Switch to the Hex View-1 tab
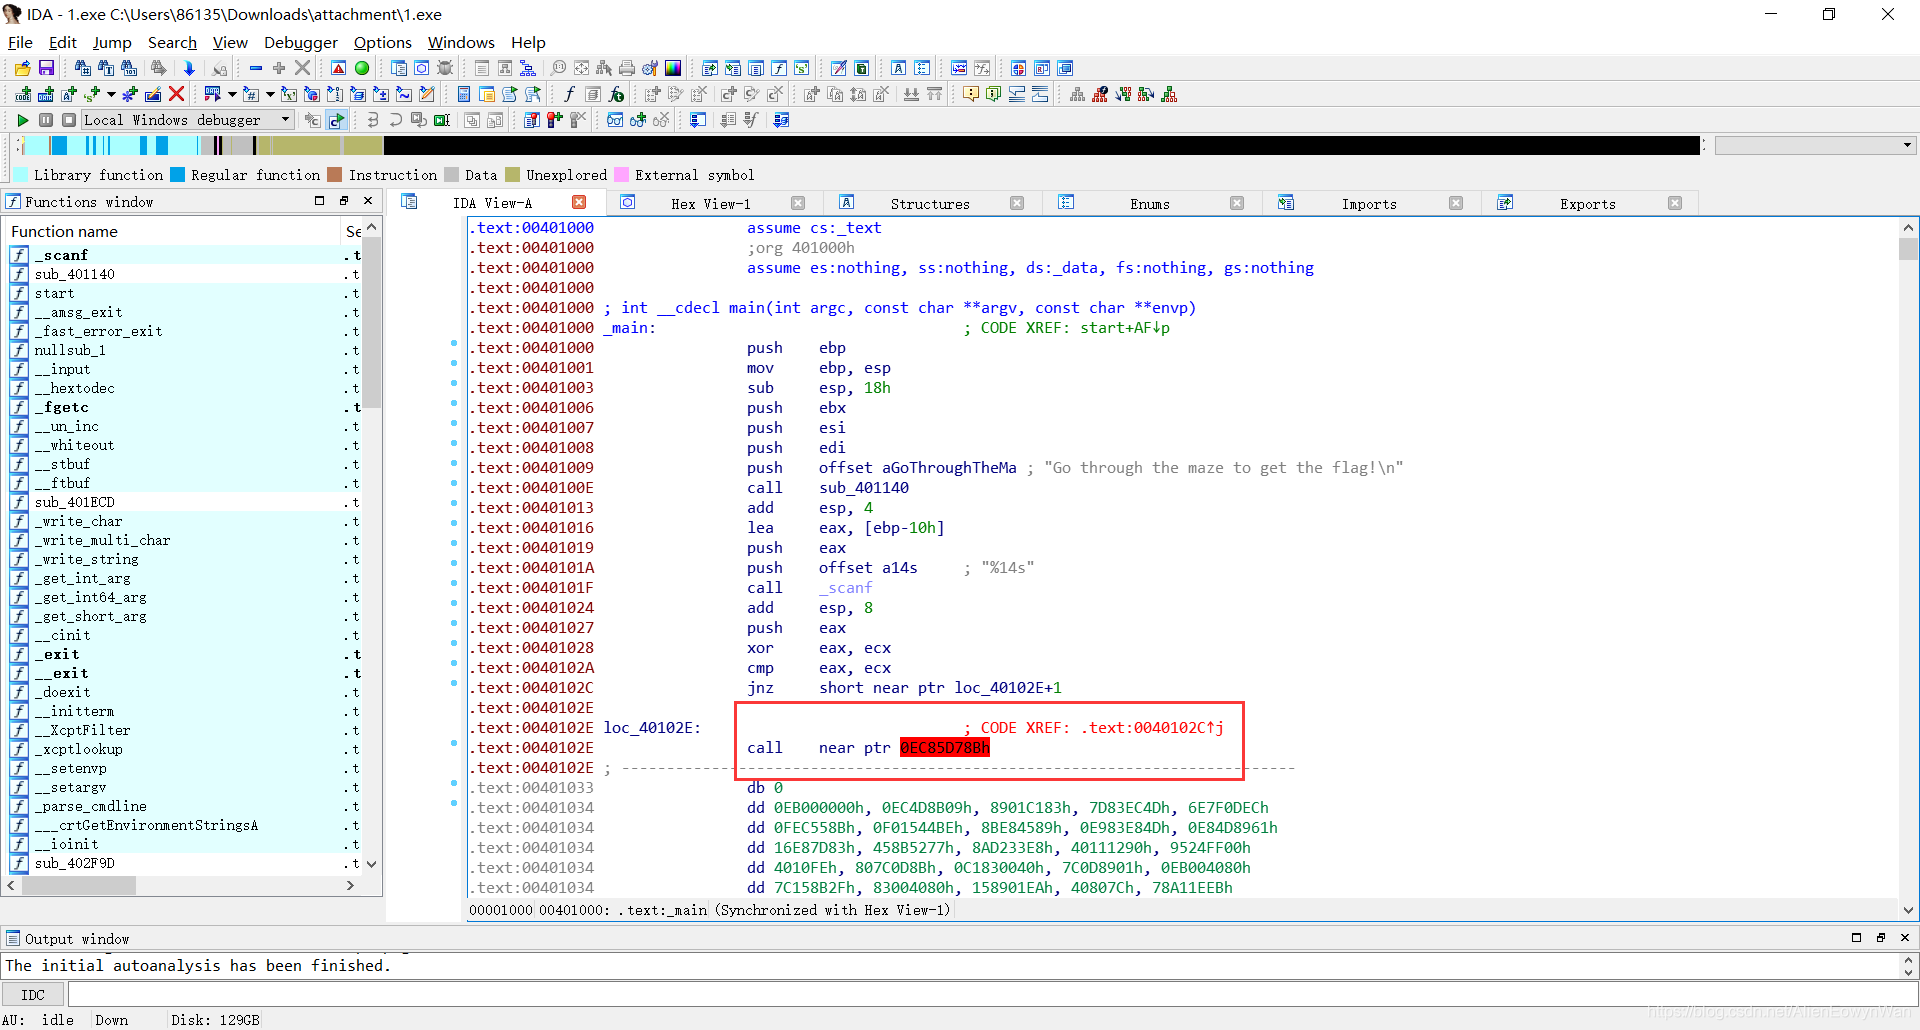This screenshot has width=1920, height=1030. (710, 203)
